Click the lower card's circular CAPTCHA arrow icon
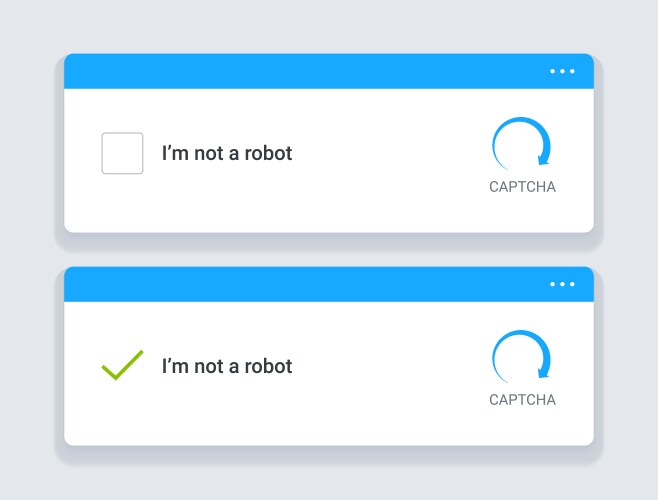The height and width of the screenshot is (500, 658). coord(521,359)
